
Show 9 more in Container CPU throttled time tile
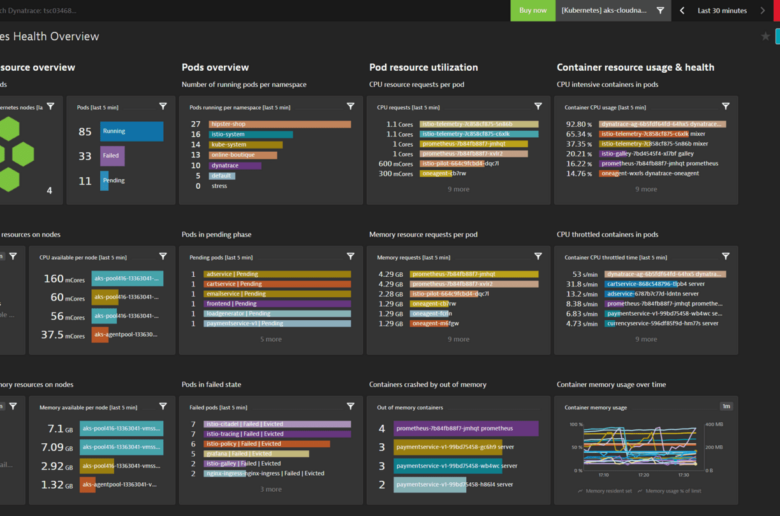[646, 339]
